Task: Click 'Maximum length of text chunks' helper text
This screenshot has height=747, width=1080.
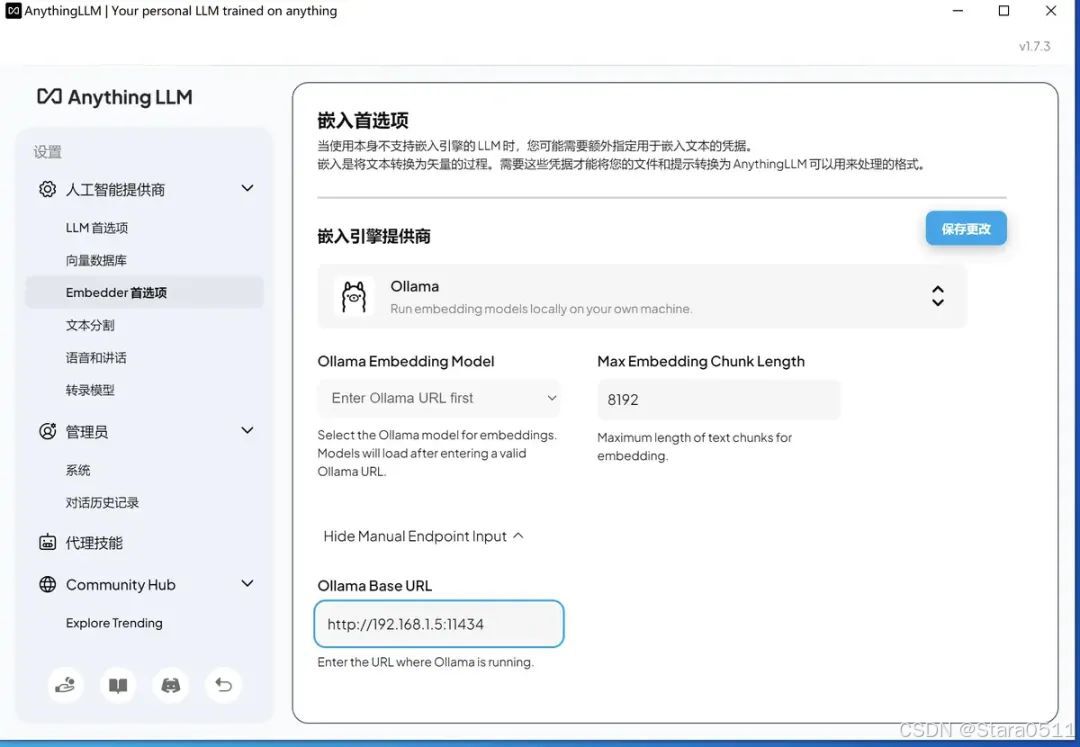Action: point(694,446)
